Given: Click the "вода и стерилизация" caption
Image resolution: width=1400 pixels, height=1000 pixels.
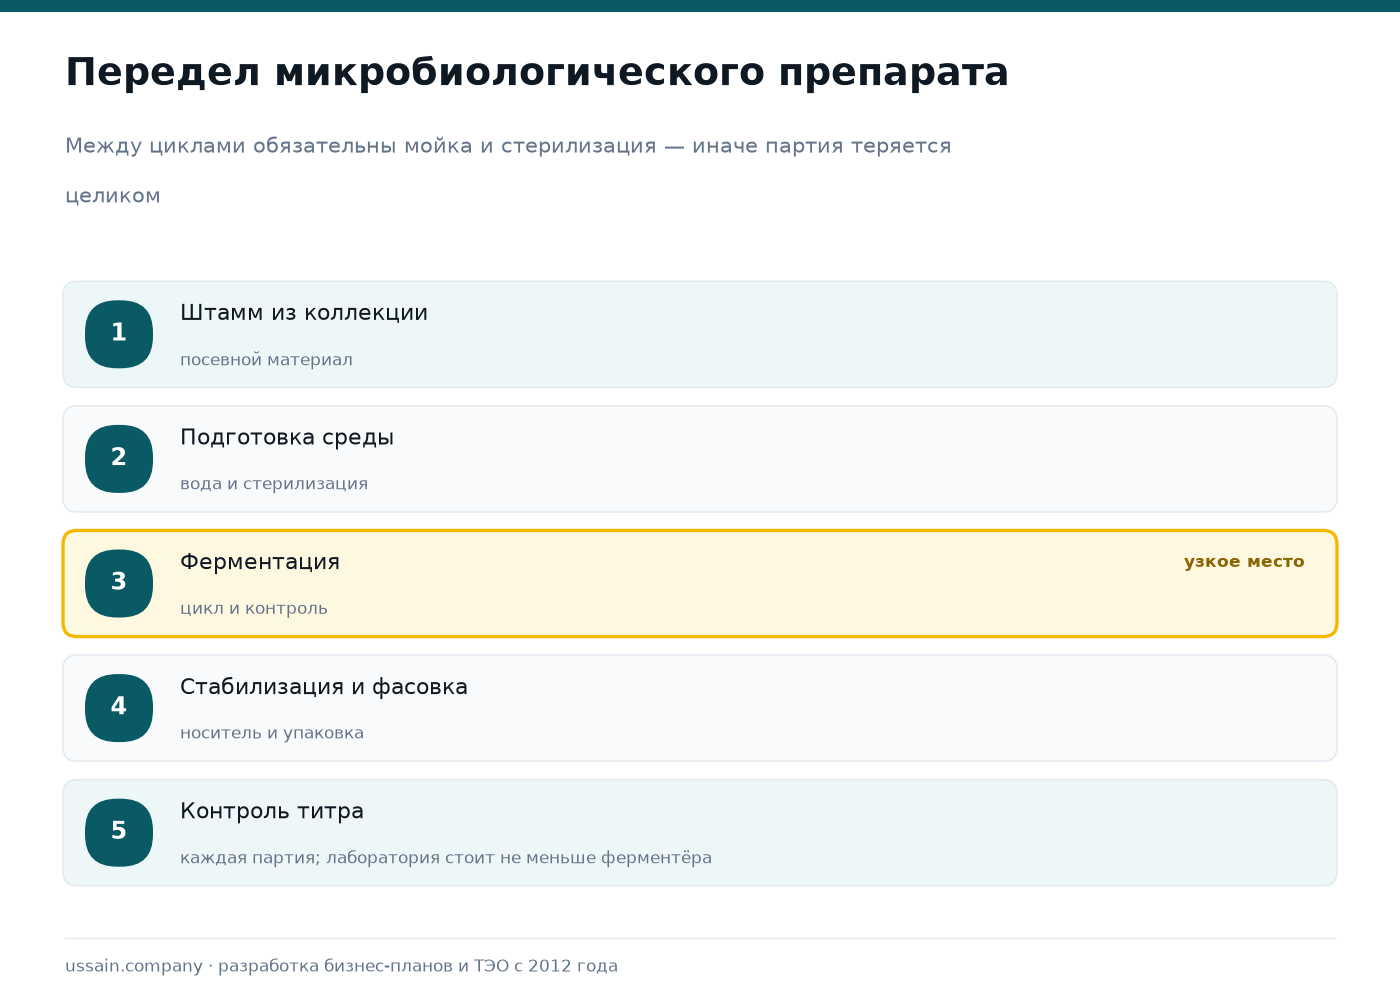Looking at the screenshot, I should (274, 484).
